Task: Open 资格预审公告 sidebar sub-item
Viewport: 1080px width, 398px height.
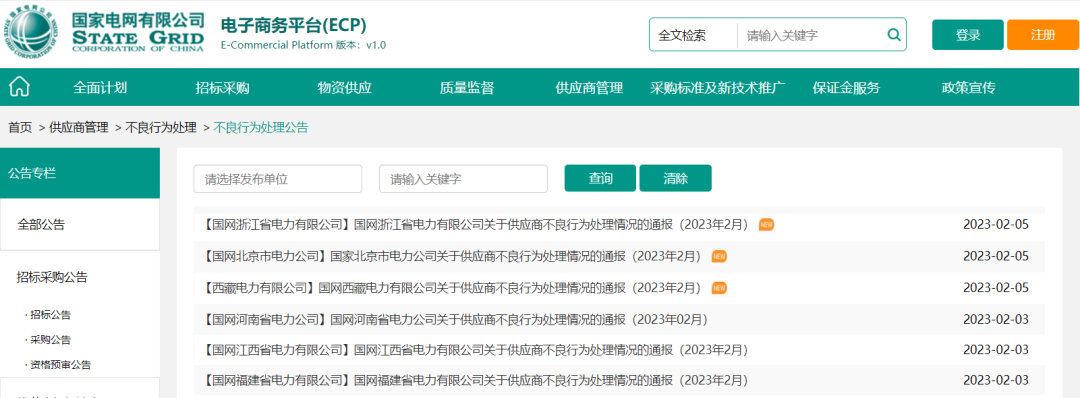Action: pos(61,364)
